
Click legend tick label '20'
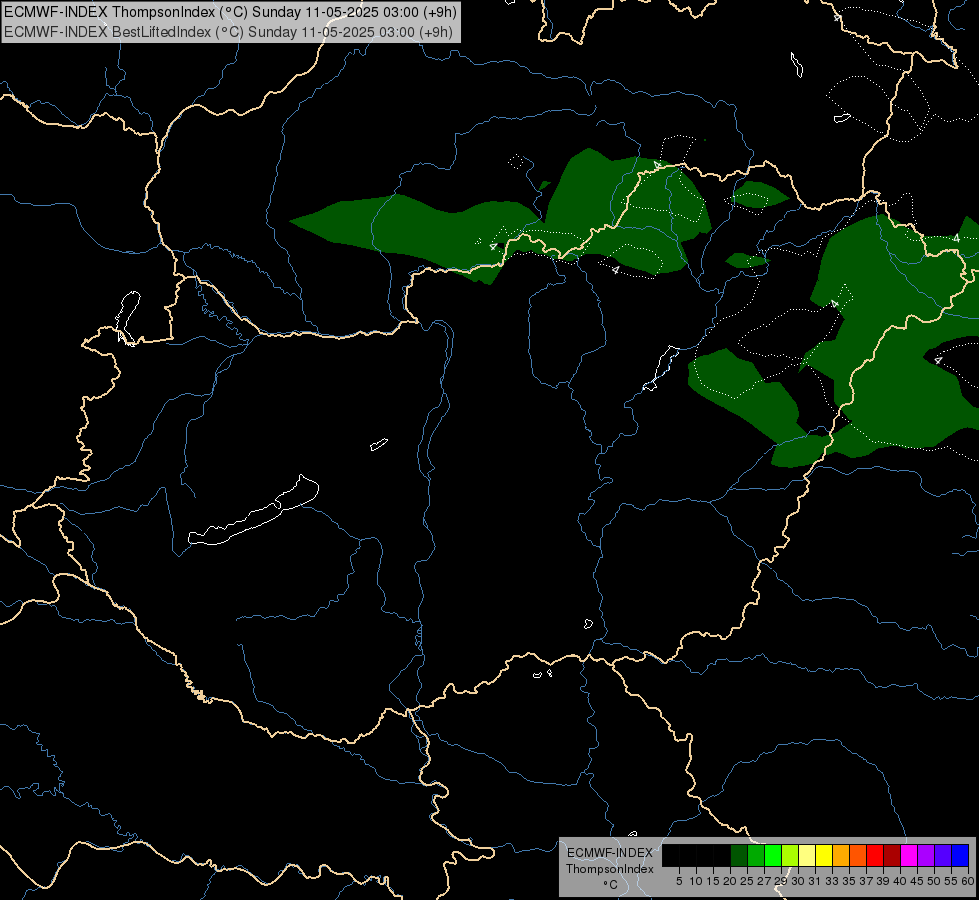click(730, 881)
